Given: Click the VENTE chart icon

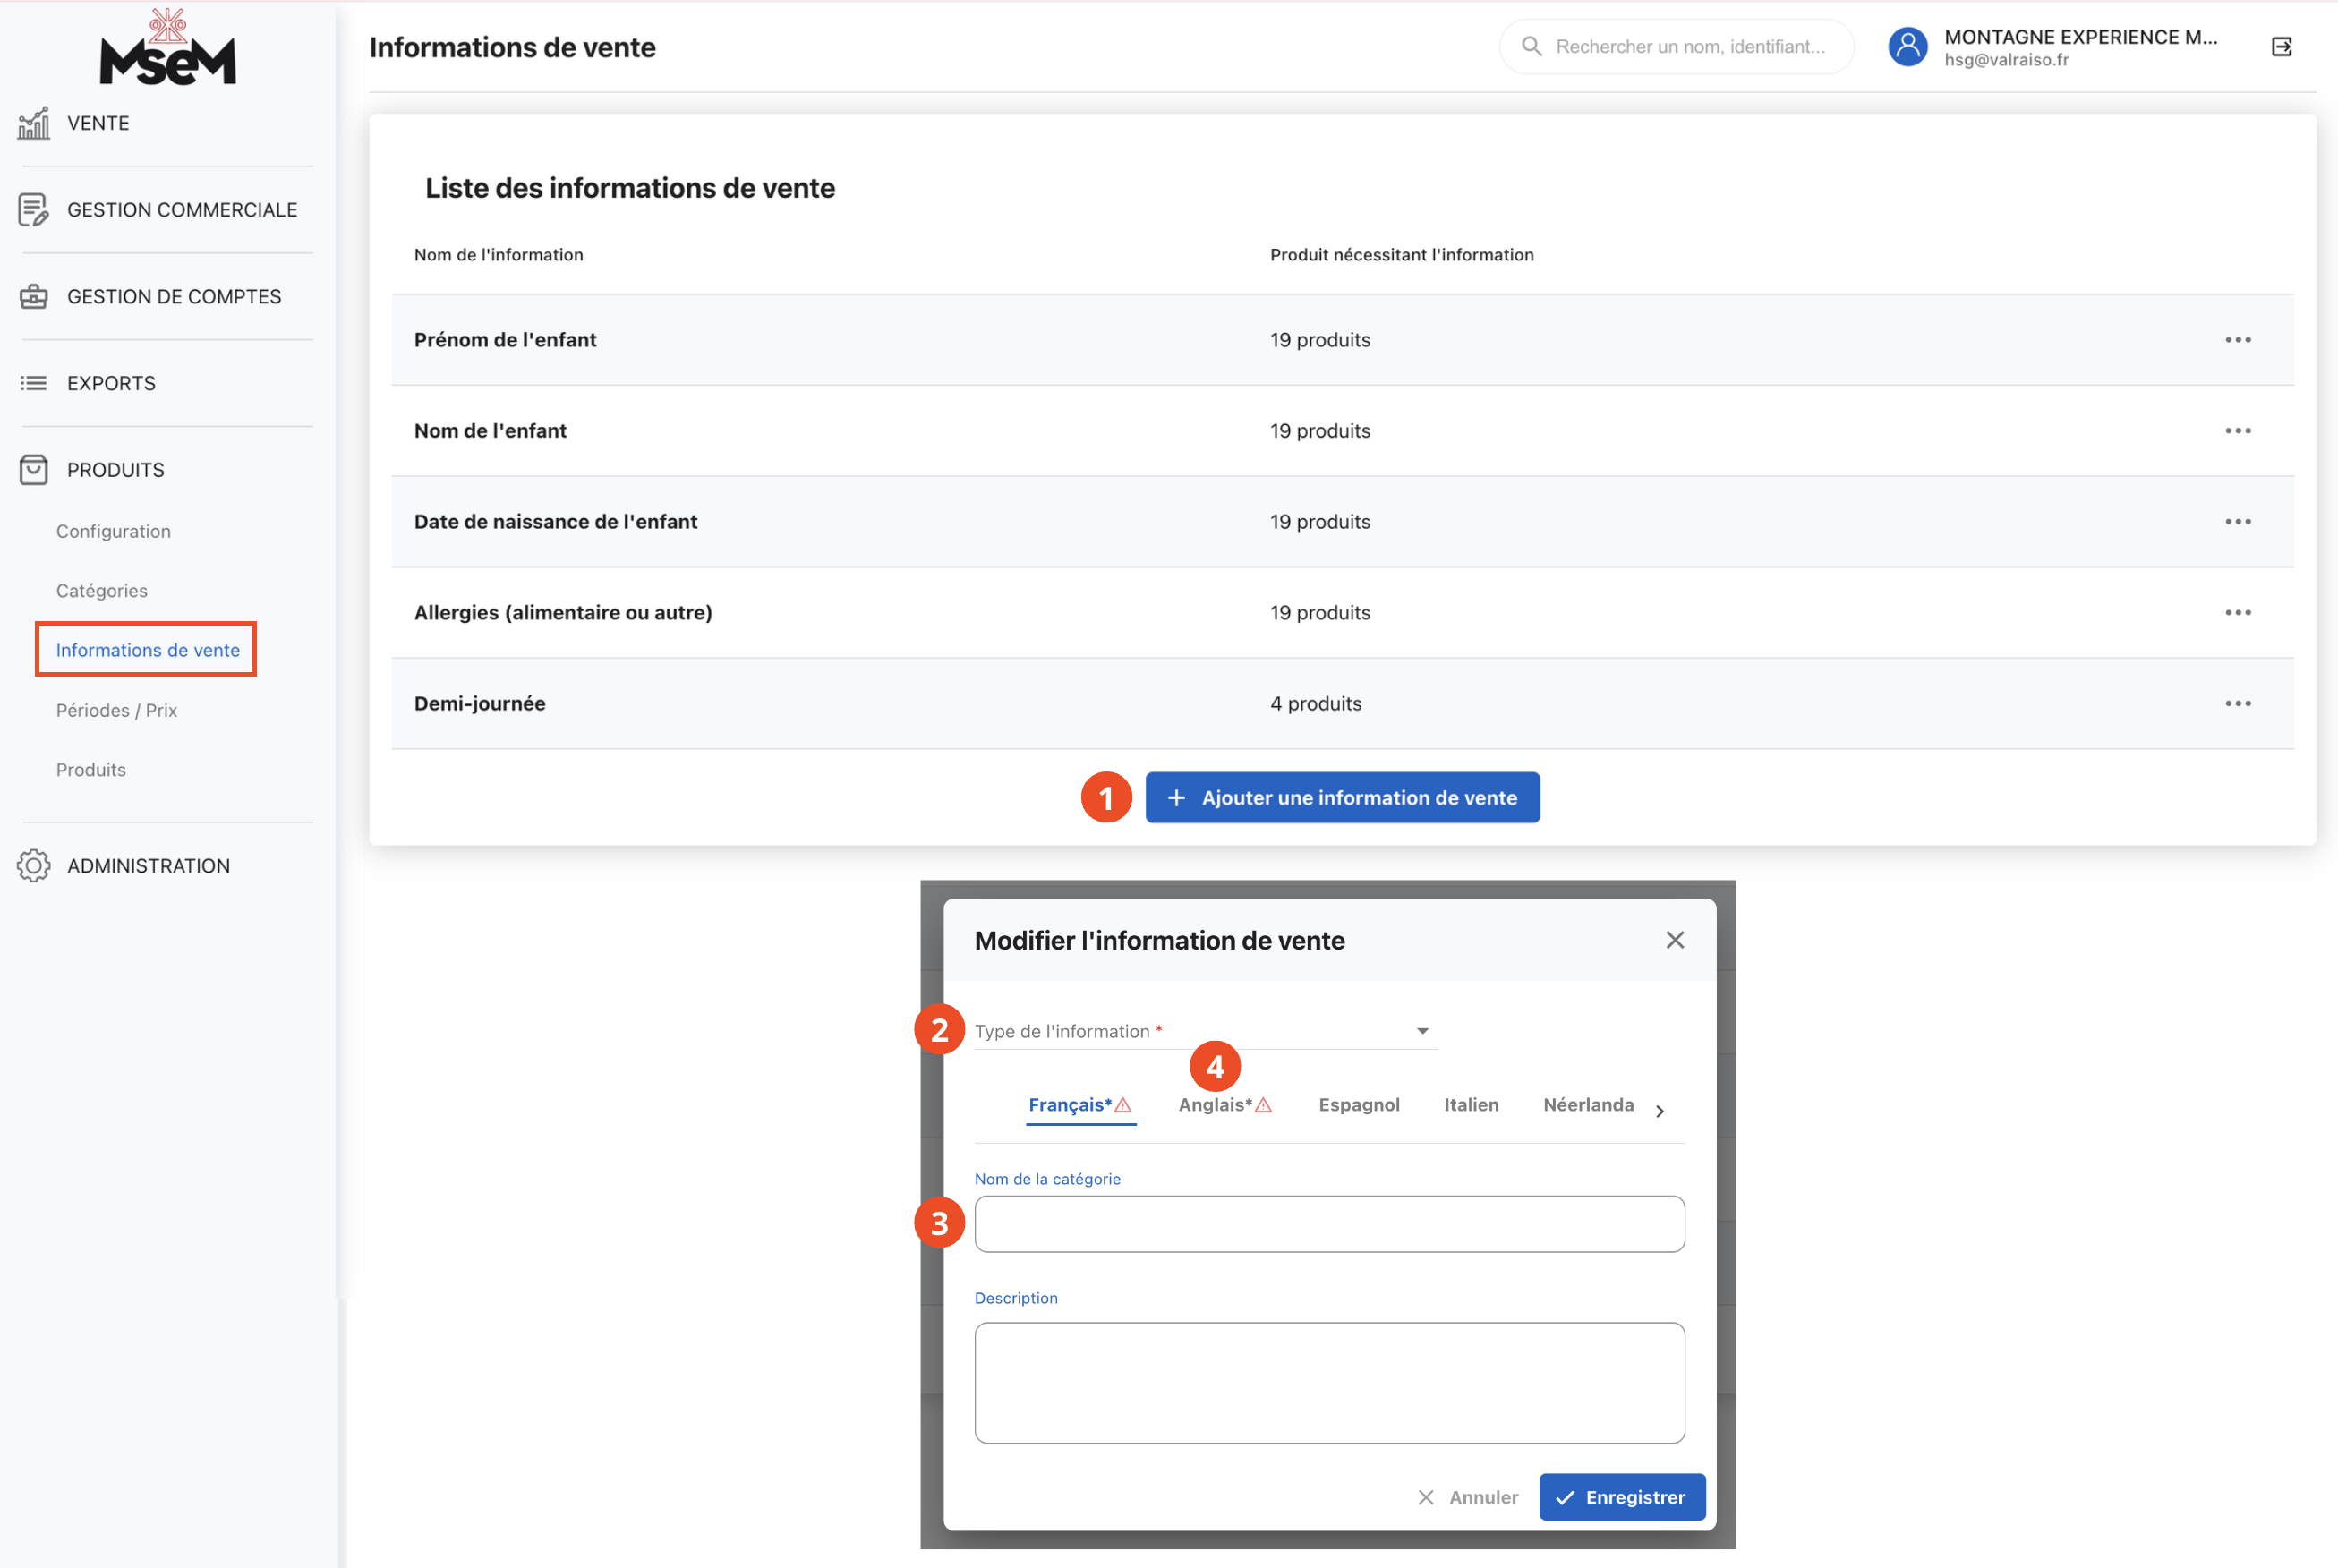Looking at the screenshot, I should click(x=34, y=123).
